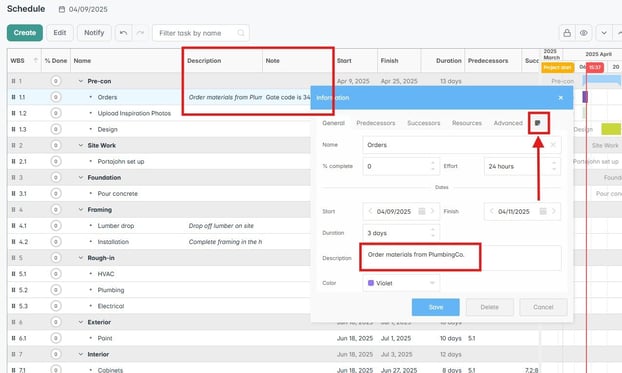Image resolution: width=622 pixels, height=373 pixels.
Task: Switch to the Predecessors tab
Action: 376,123
